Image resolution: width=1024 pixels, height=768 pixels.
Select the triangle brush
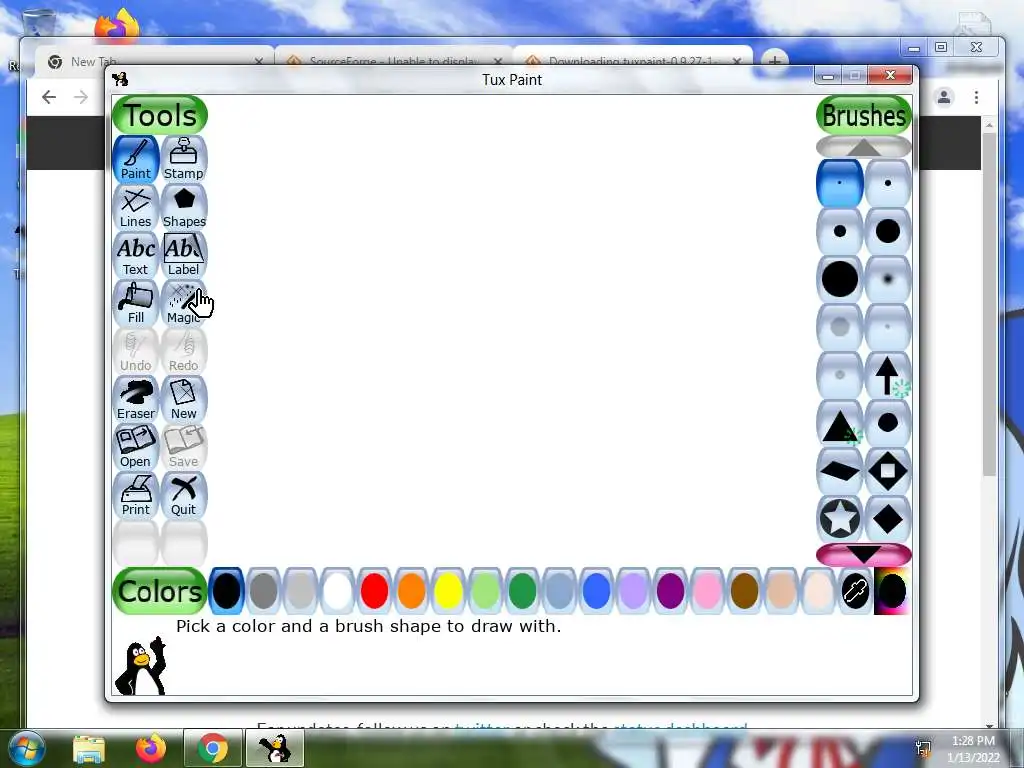840,423
